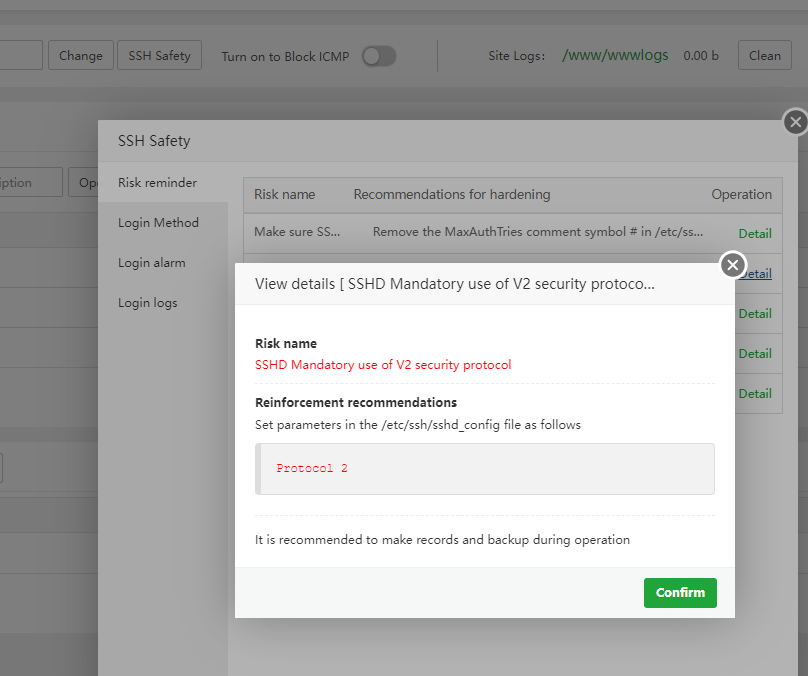Click the Recommendations for hardening column header
808x676 pixels.
[452, 194]
